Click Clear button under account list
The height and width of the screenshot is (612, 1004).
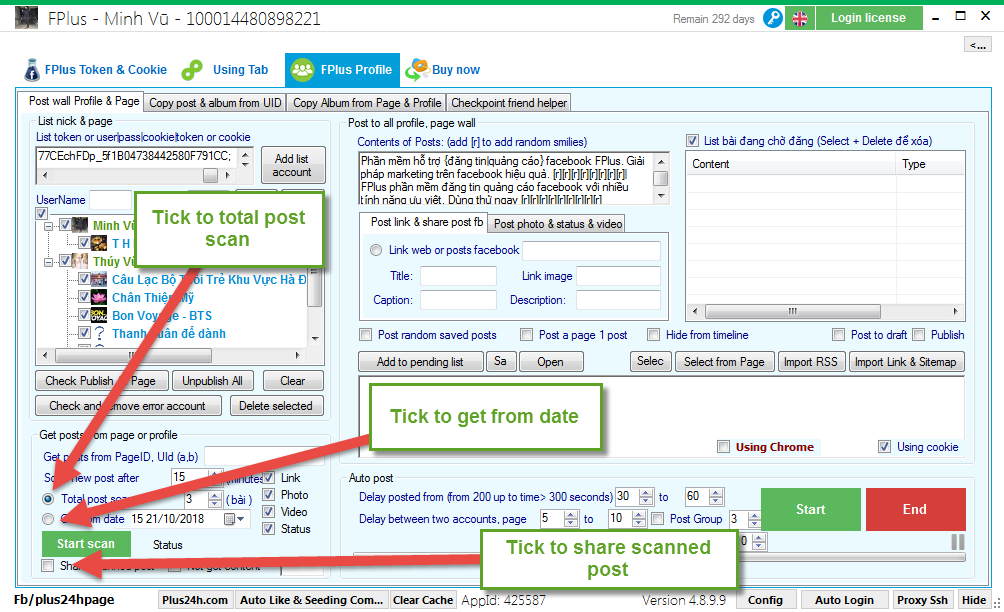pos(293,381)
